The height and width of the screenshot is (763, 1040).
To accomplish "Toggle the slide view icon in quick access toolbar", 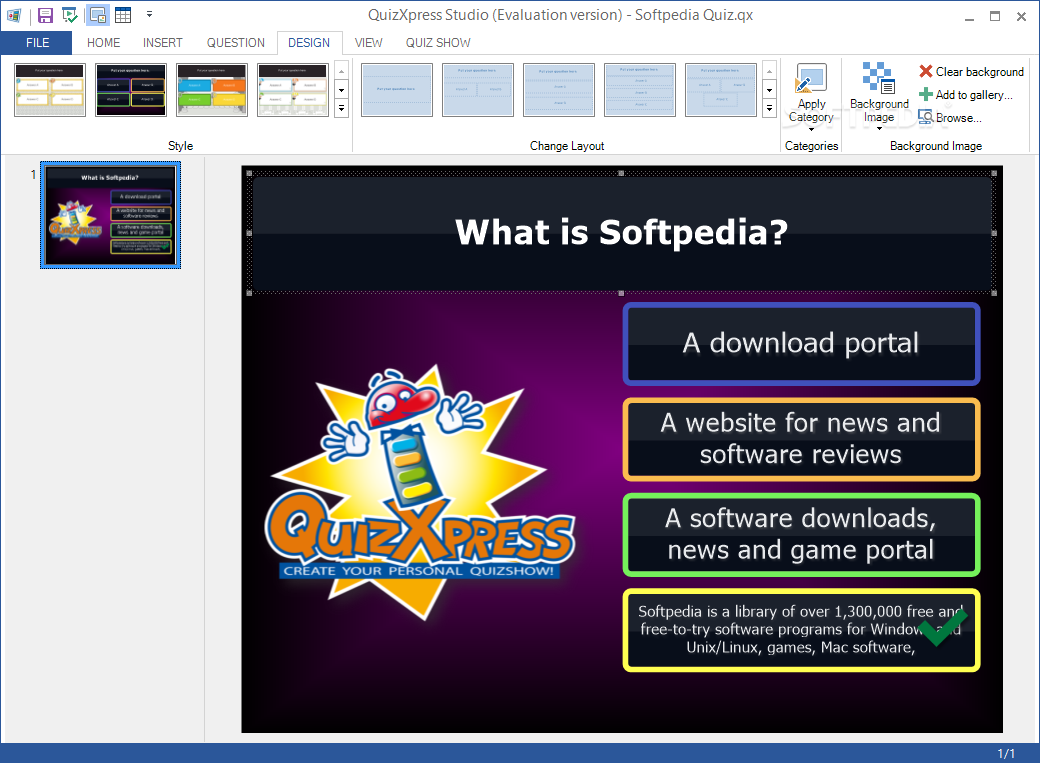I will 98,15.
